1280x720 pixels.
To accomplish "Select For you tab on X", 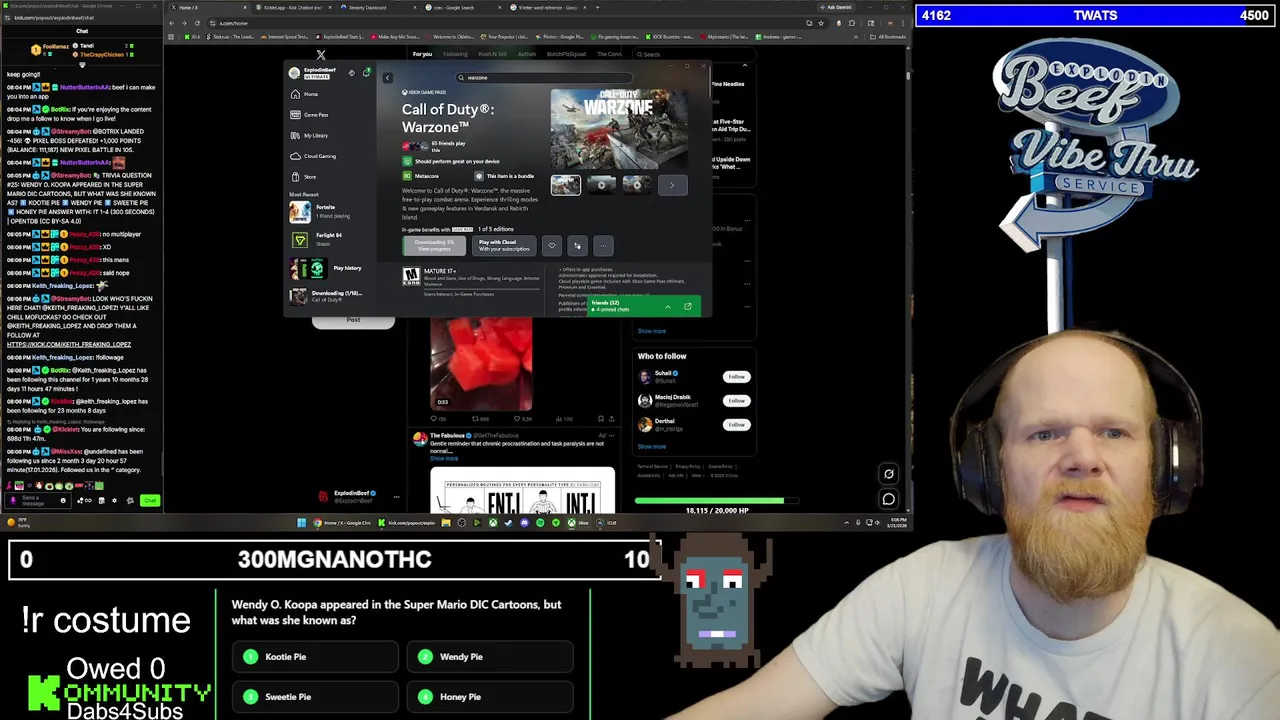I will [422, 54].
